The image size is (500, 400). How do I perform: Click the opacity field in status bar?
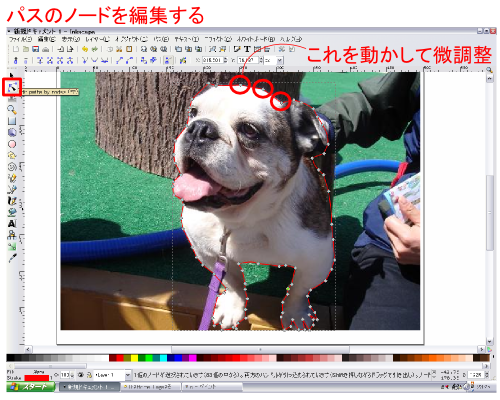[x=65, y=375]
